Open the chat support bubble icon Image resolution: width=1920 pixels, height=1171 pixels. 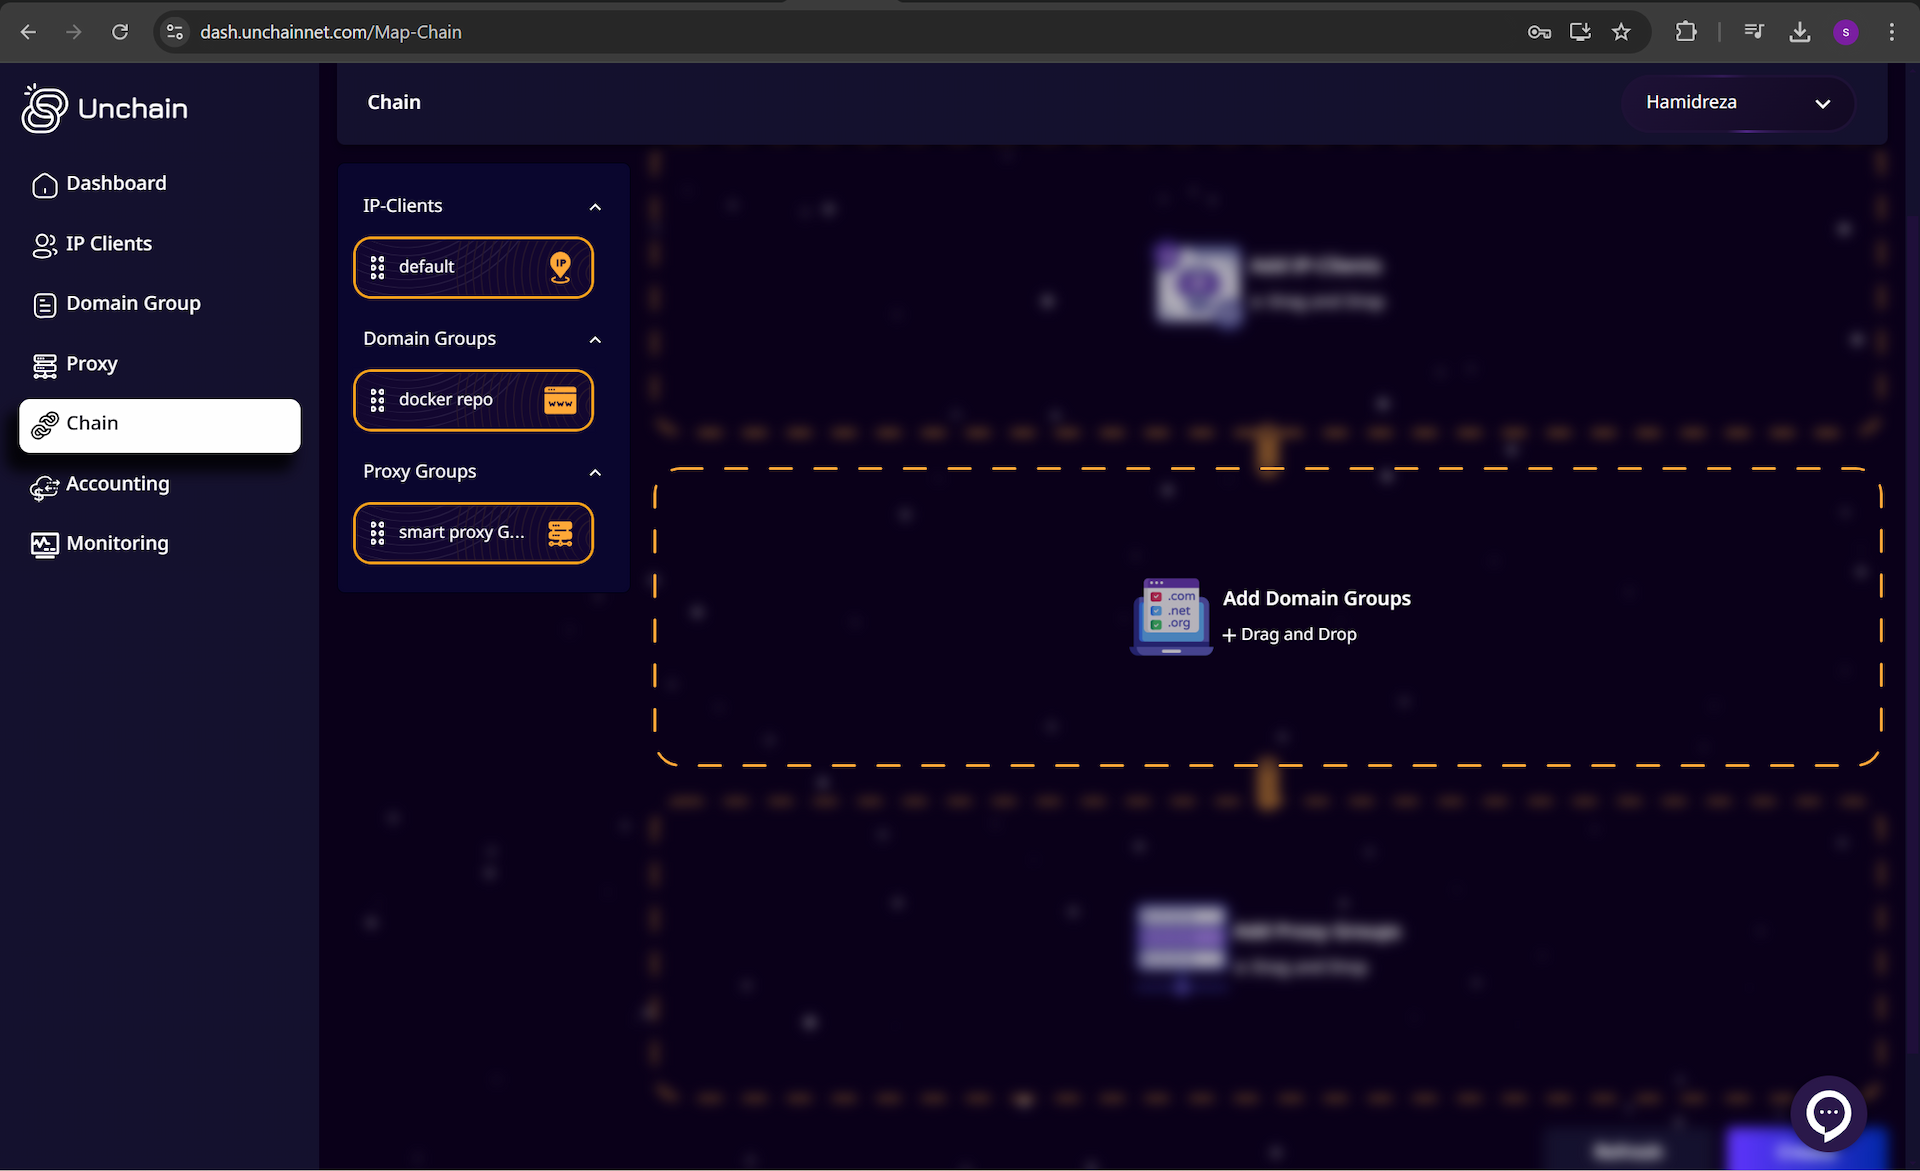tap(1828, 1113)
